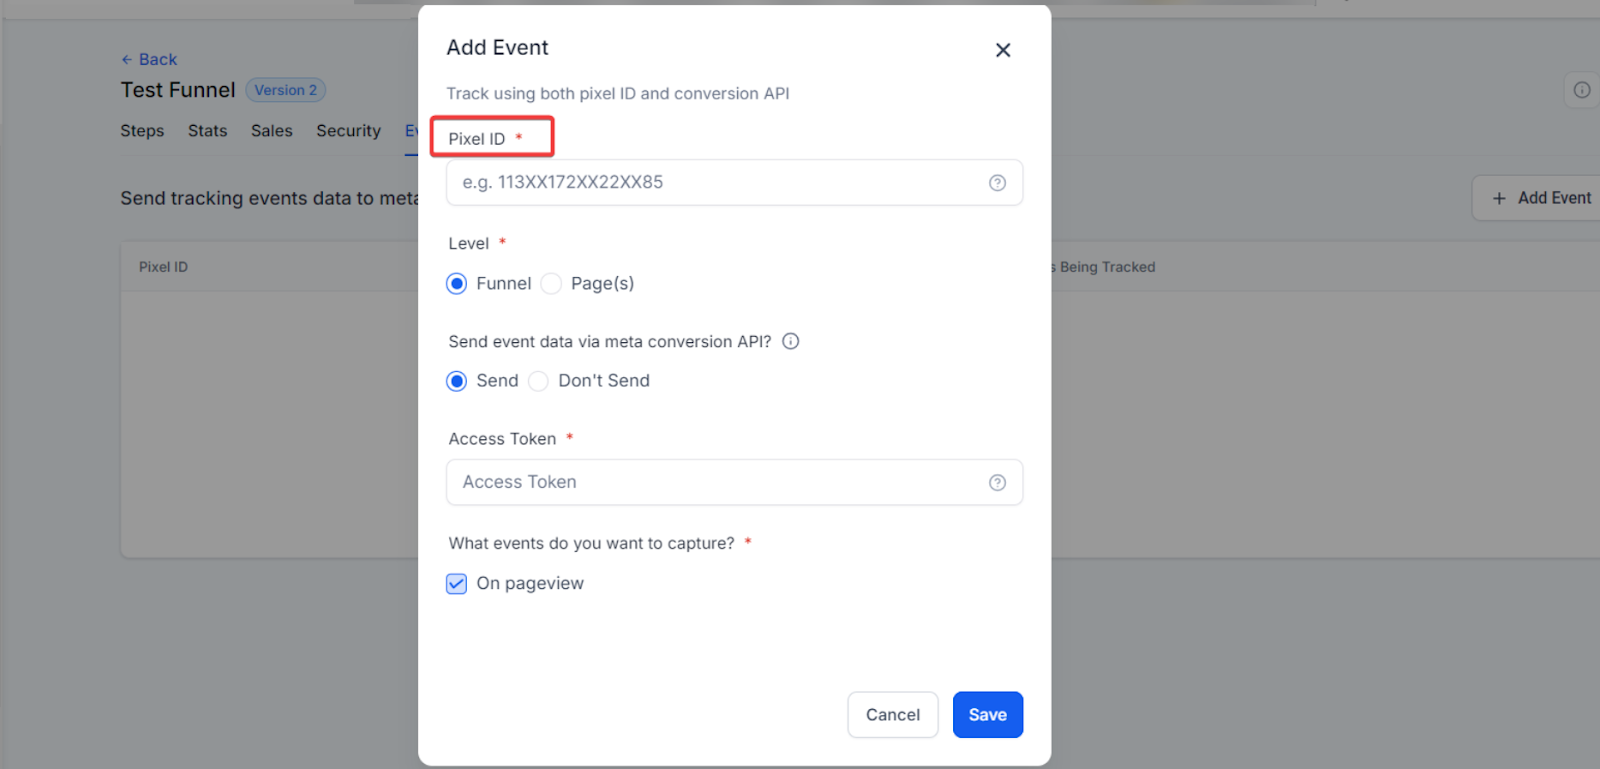The width and height of the screenshot is (1600, 769).
Task: Open the Security tab
Action: click(x=349, y=131)
